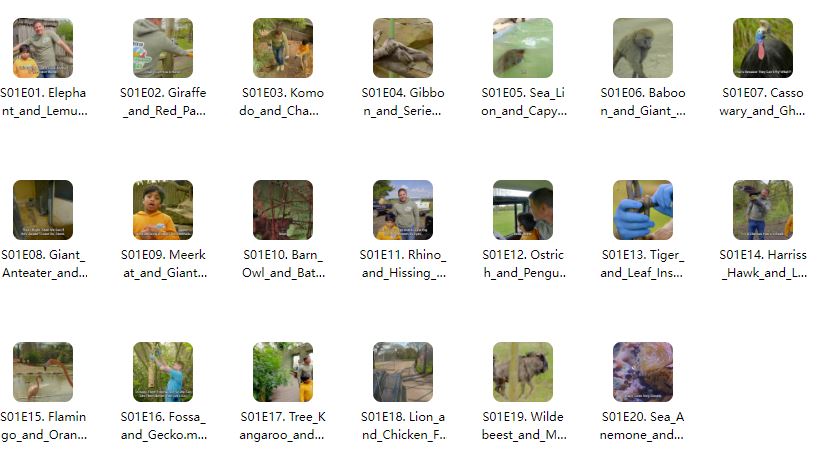The width and height of the screenshot is (824, 471).
Task: Click the S01E04 Gibbon video thumbnail
Action: 403,48
